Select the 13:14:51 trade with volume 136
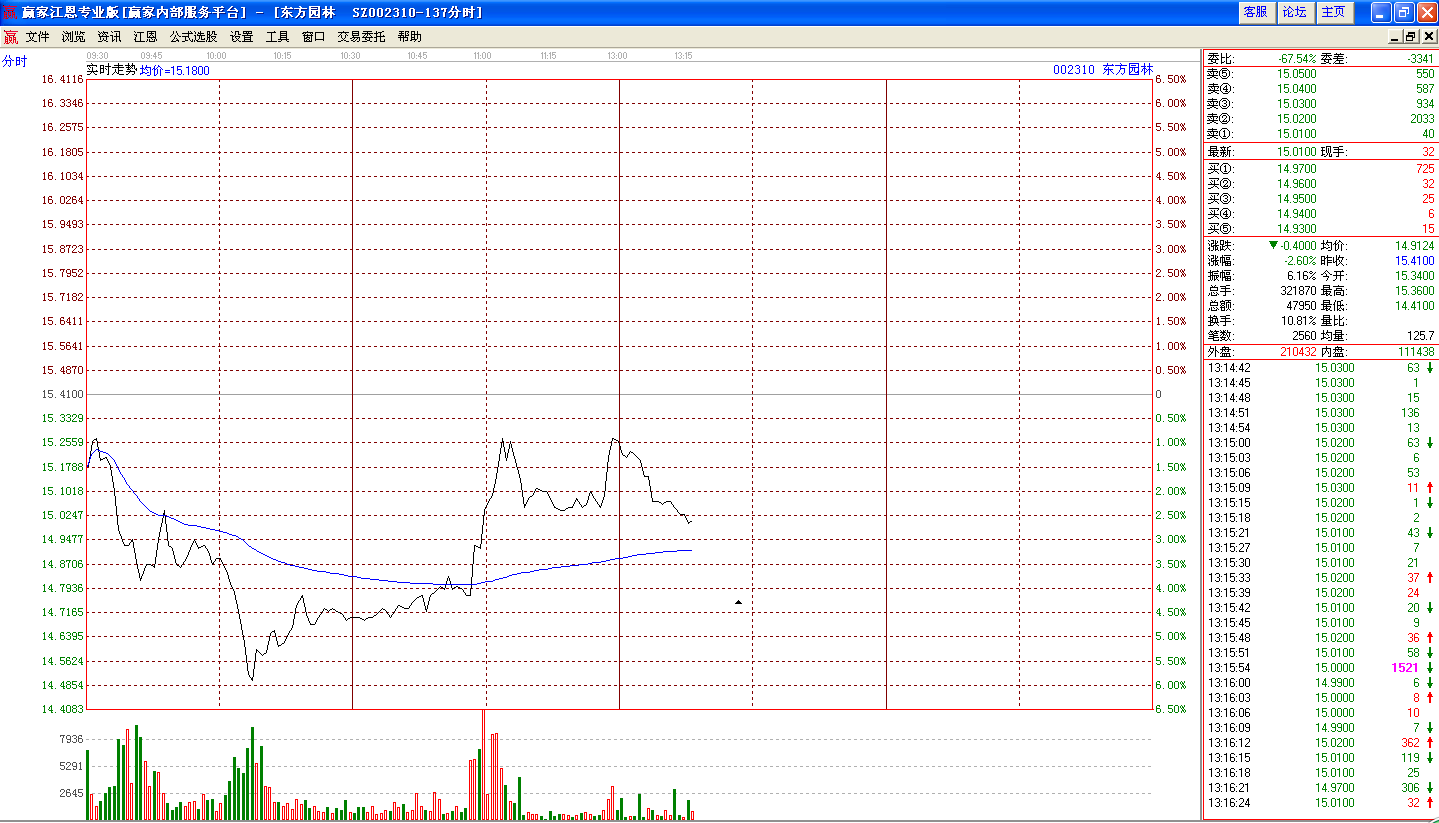The height and width of the screenshot is (823, 1439). [x=1320, y=413]
